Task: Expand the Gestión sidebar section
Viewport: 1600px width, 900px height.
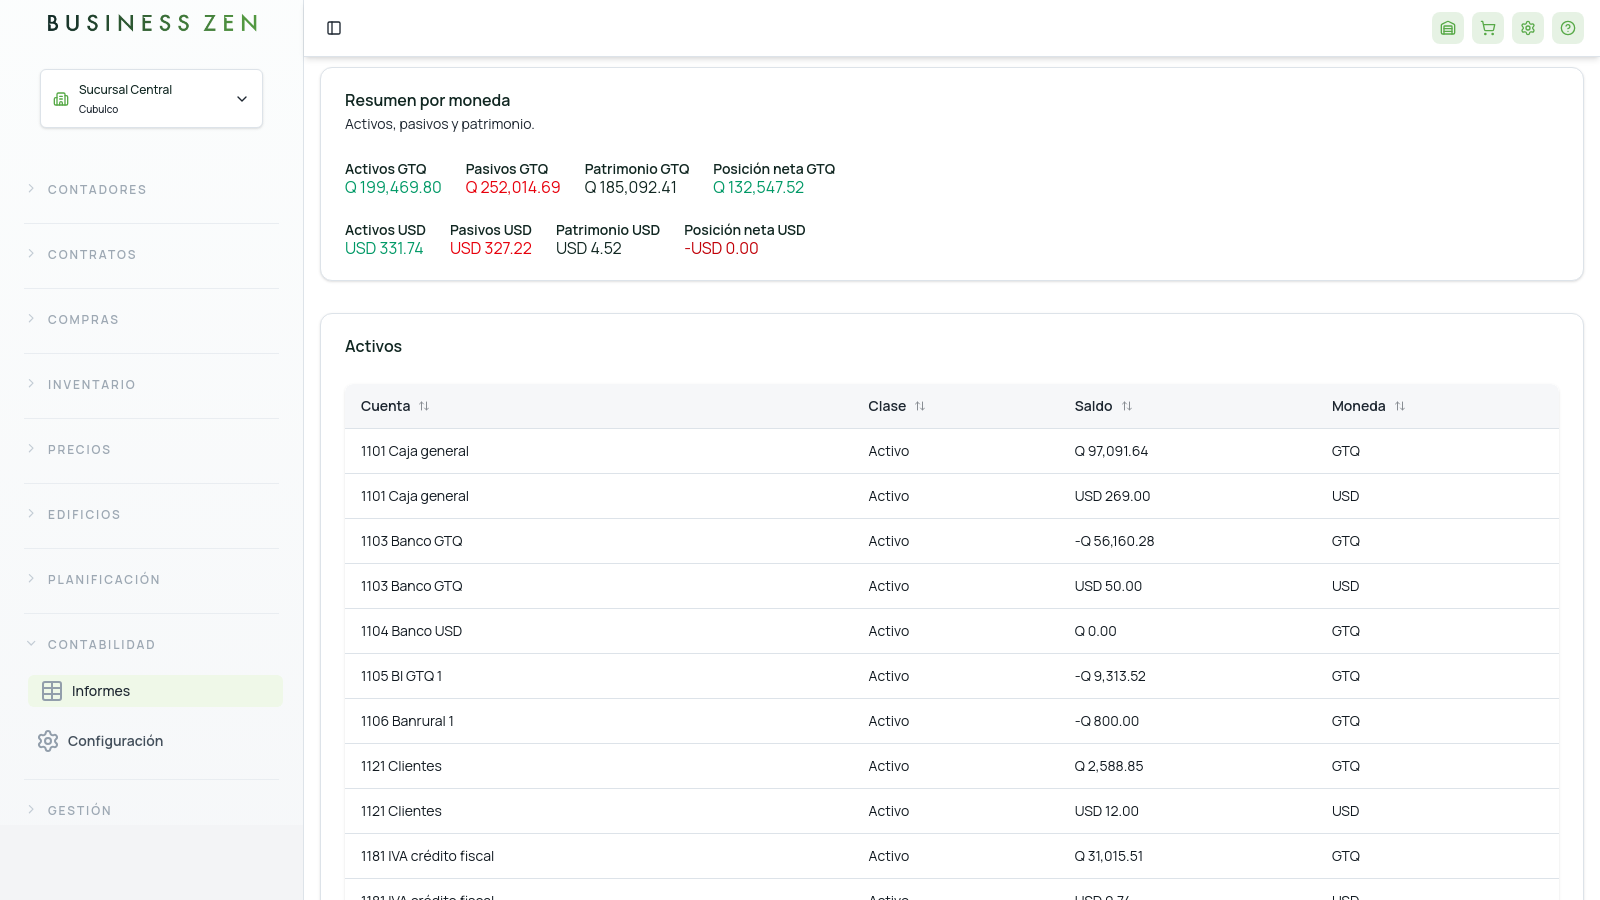Action: point(151,810)
